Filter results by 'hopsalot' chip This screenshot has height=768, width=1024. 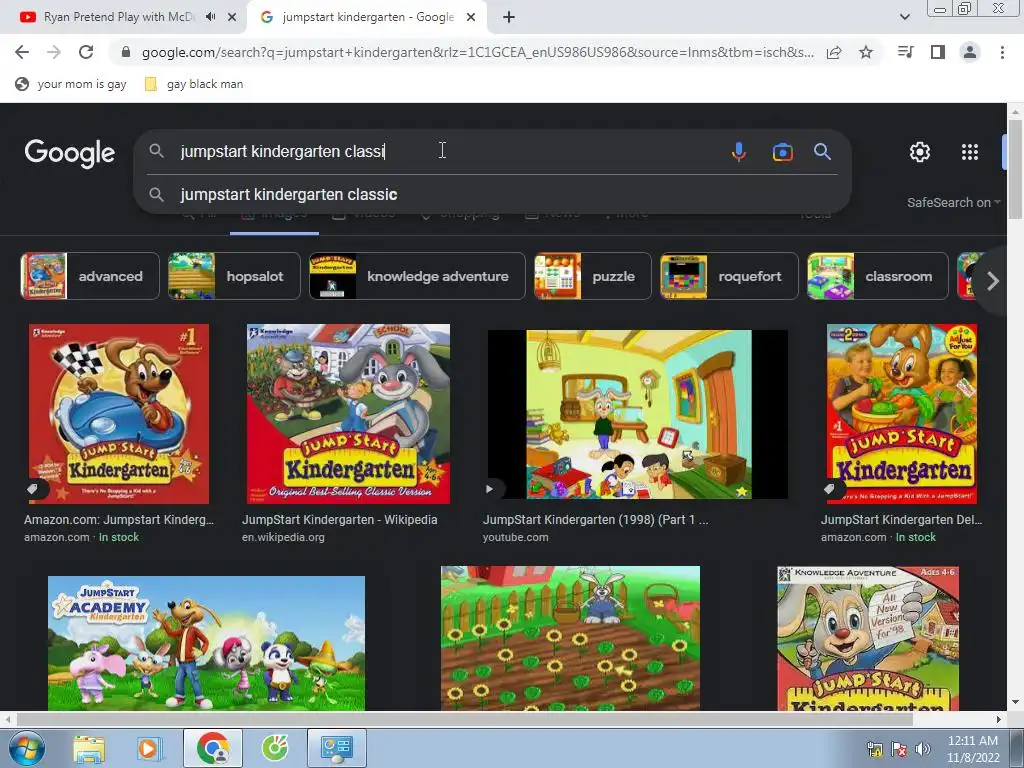[x=234, y=276]
